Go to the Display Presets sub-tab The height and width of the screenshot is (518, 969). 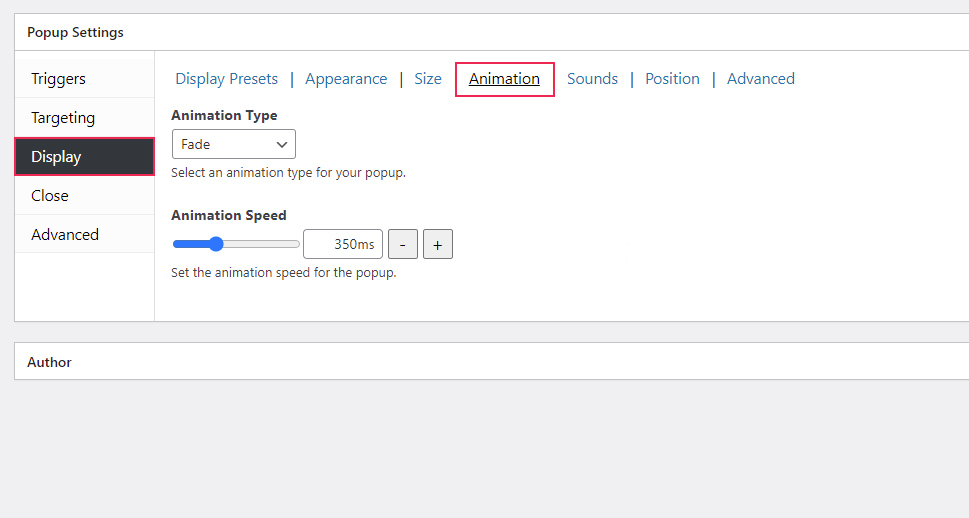point(227,79)
